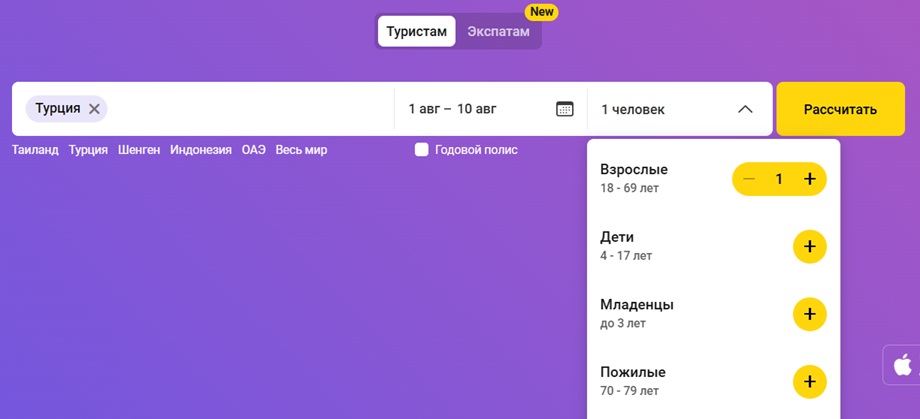Increase the Взрослые count with plus

(810, 179)
